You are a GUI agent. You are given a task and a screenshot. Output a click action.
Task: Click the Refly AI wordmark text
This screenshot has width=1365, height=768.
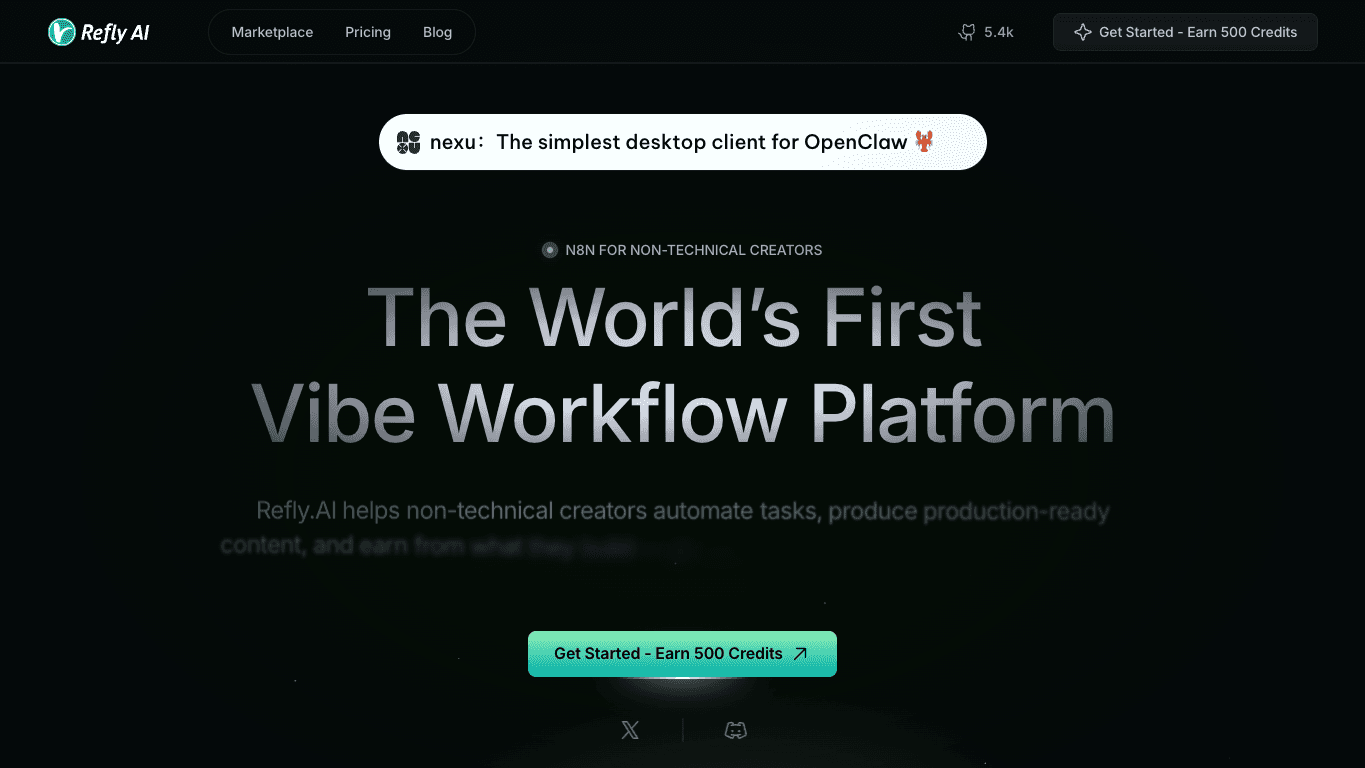point(115,33)
